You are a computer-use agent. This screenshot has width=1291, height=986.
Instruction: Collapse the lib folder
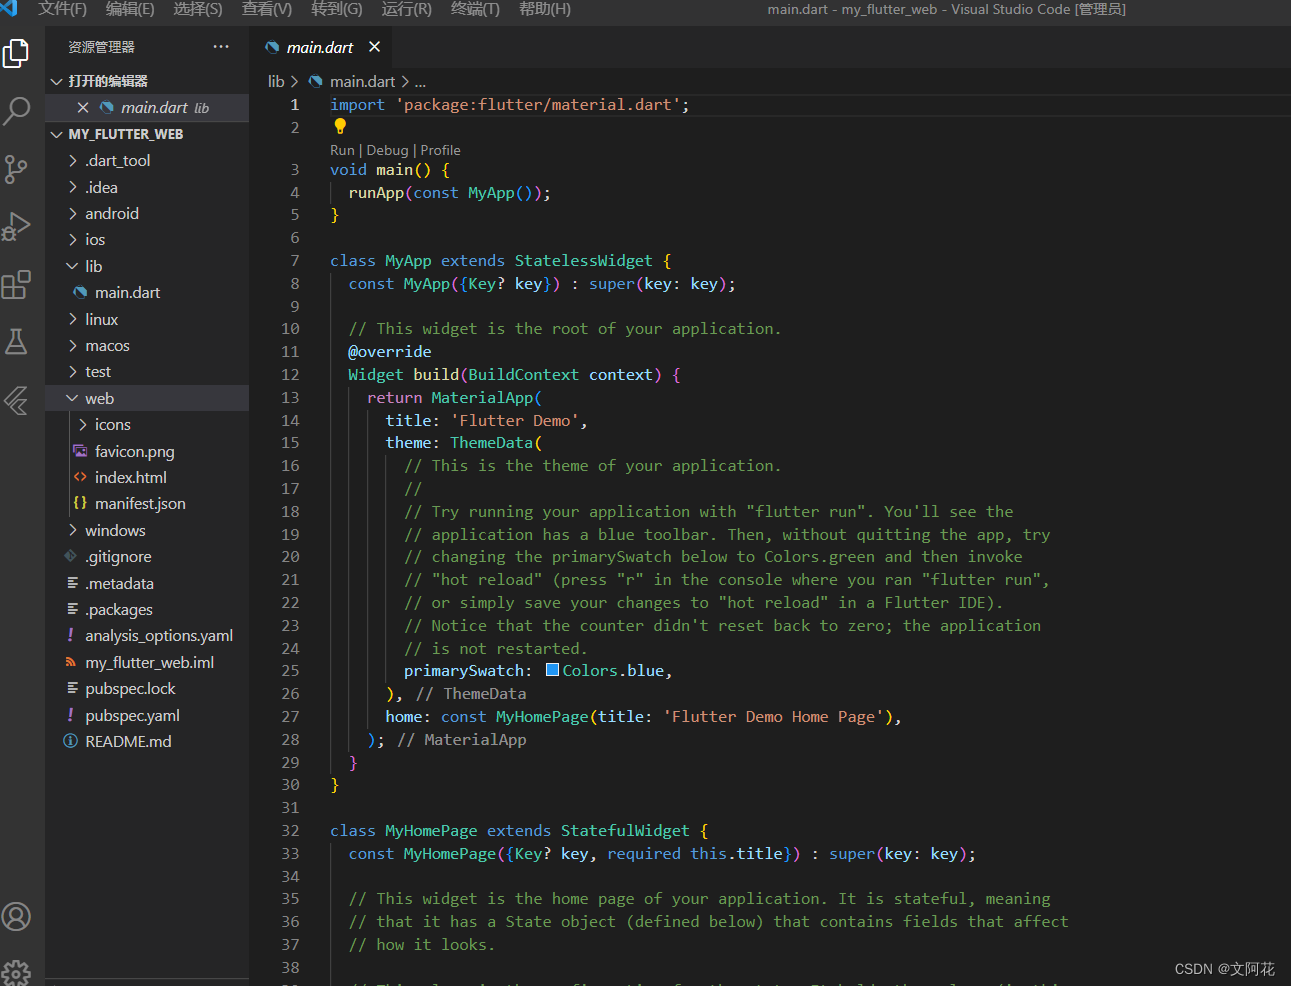(72, 267)
